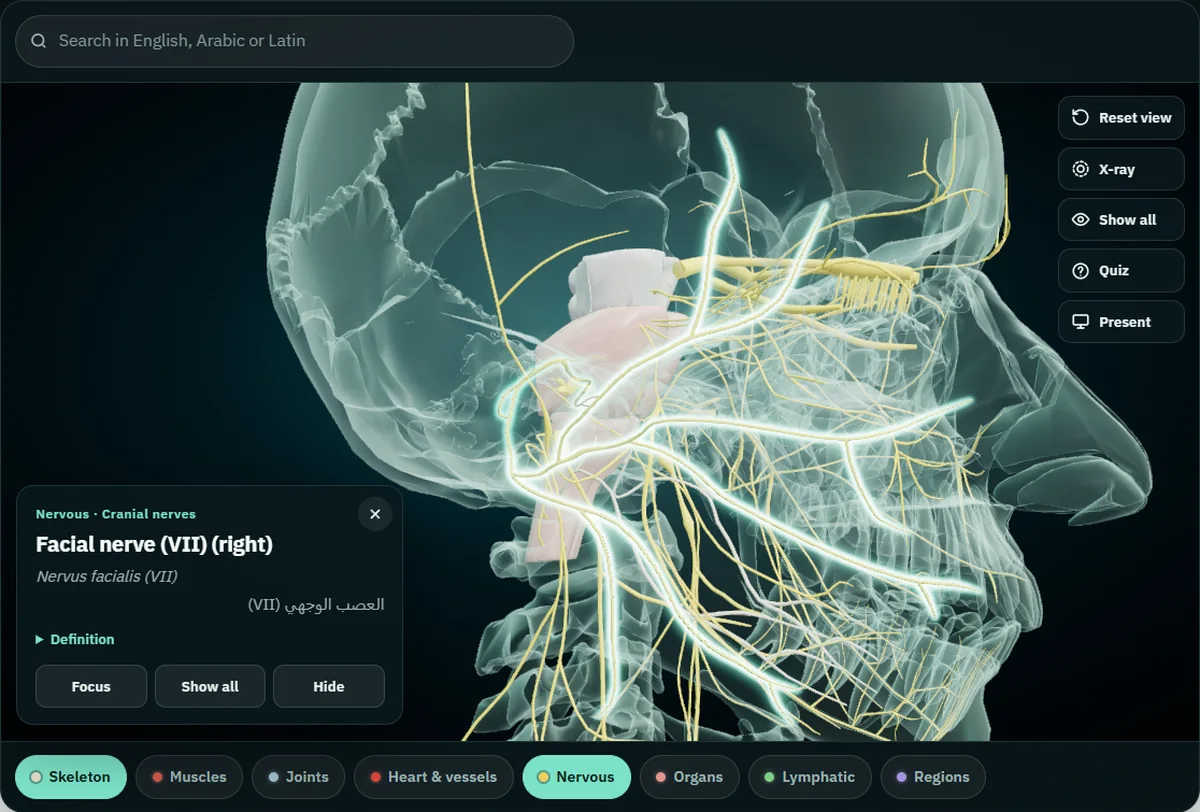Click the Latin name "Nervus facialis (VII)"
This screenshot has height=812, width=1200.
[107, 577]
